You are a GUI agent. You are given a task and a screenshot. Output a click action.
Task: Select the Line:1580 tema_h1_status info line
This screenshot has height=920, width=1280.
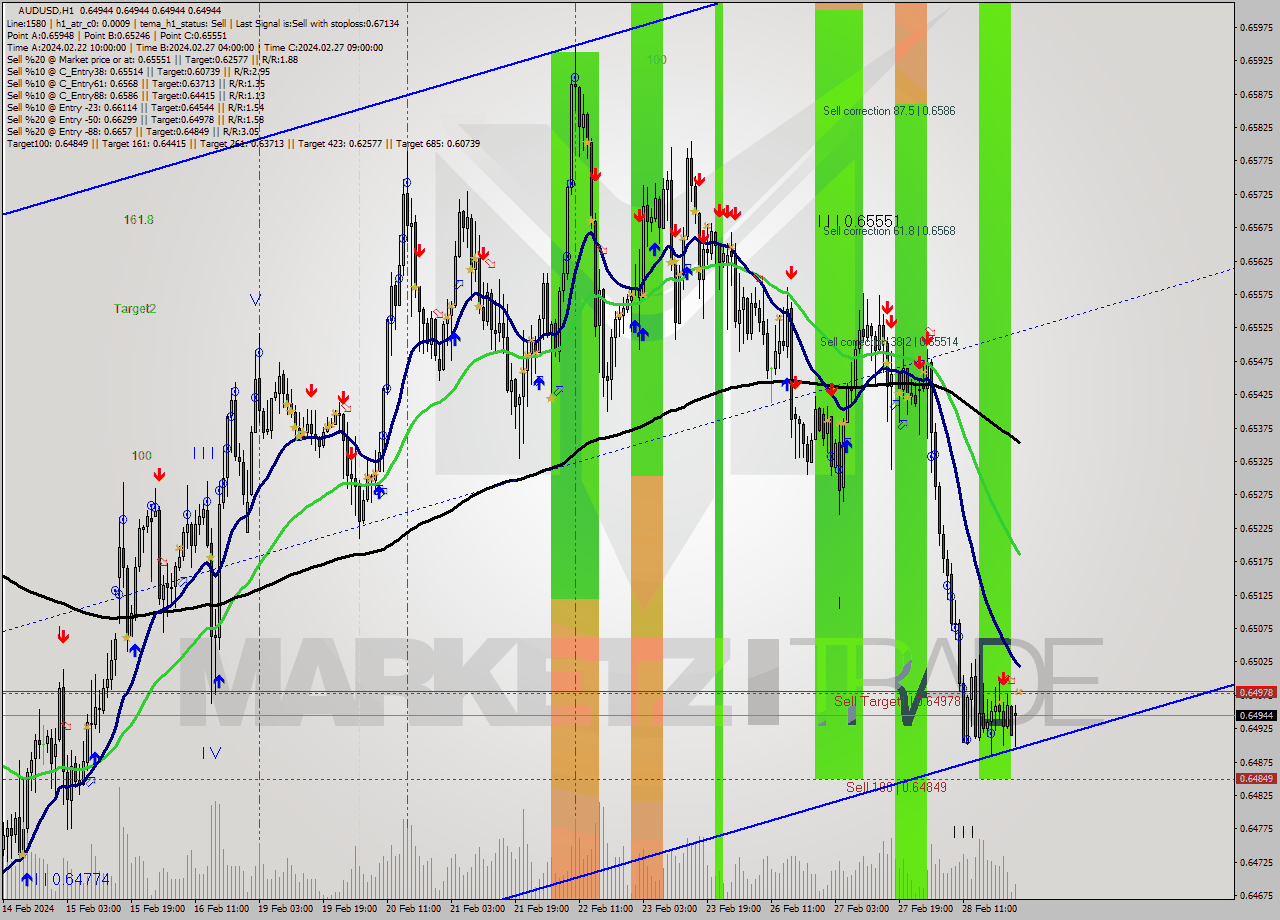point(203,22)
